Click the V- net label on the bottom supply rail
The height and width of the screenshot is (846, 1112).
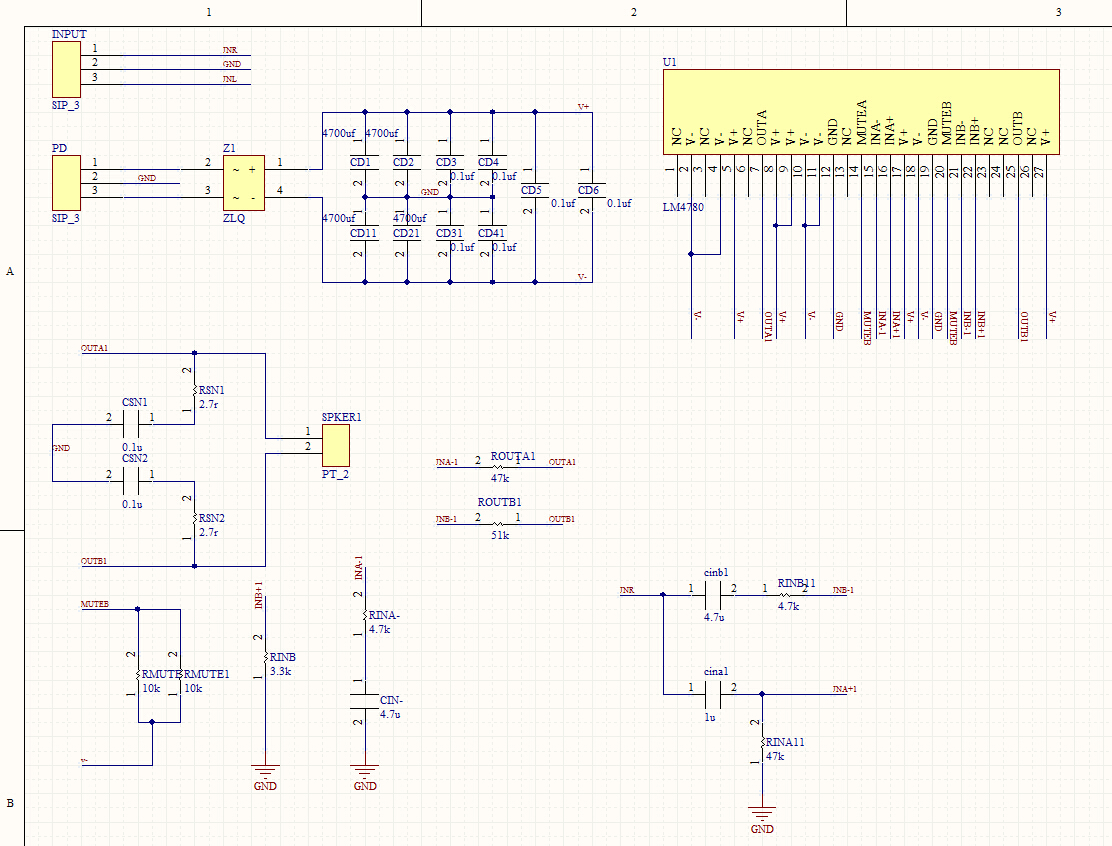(582, 277)
